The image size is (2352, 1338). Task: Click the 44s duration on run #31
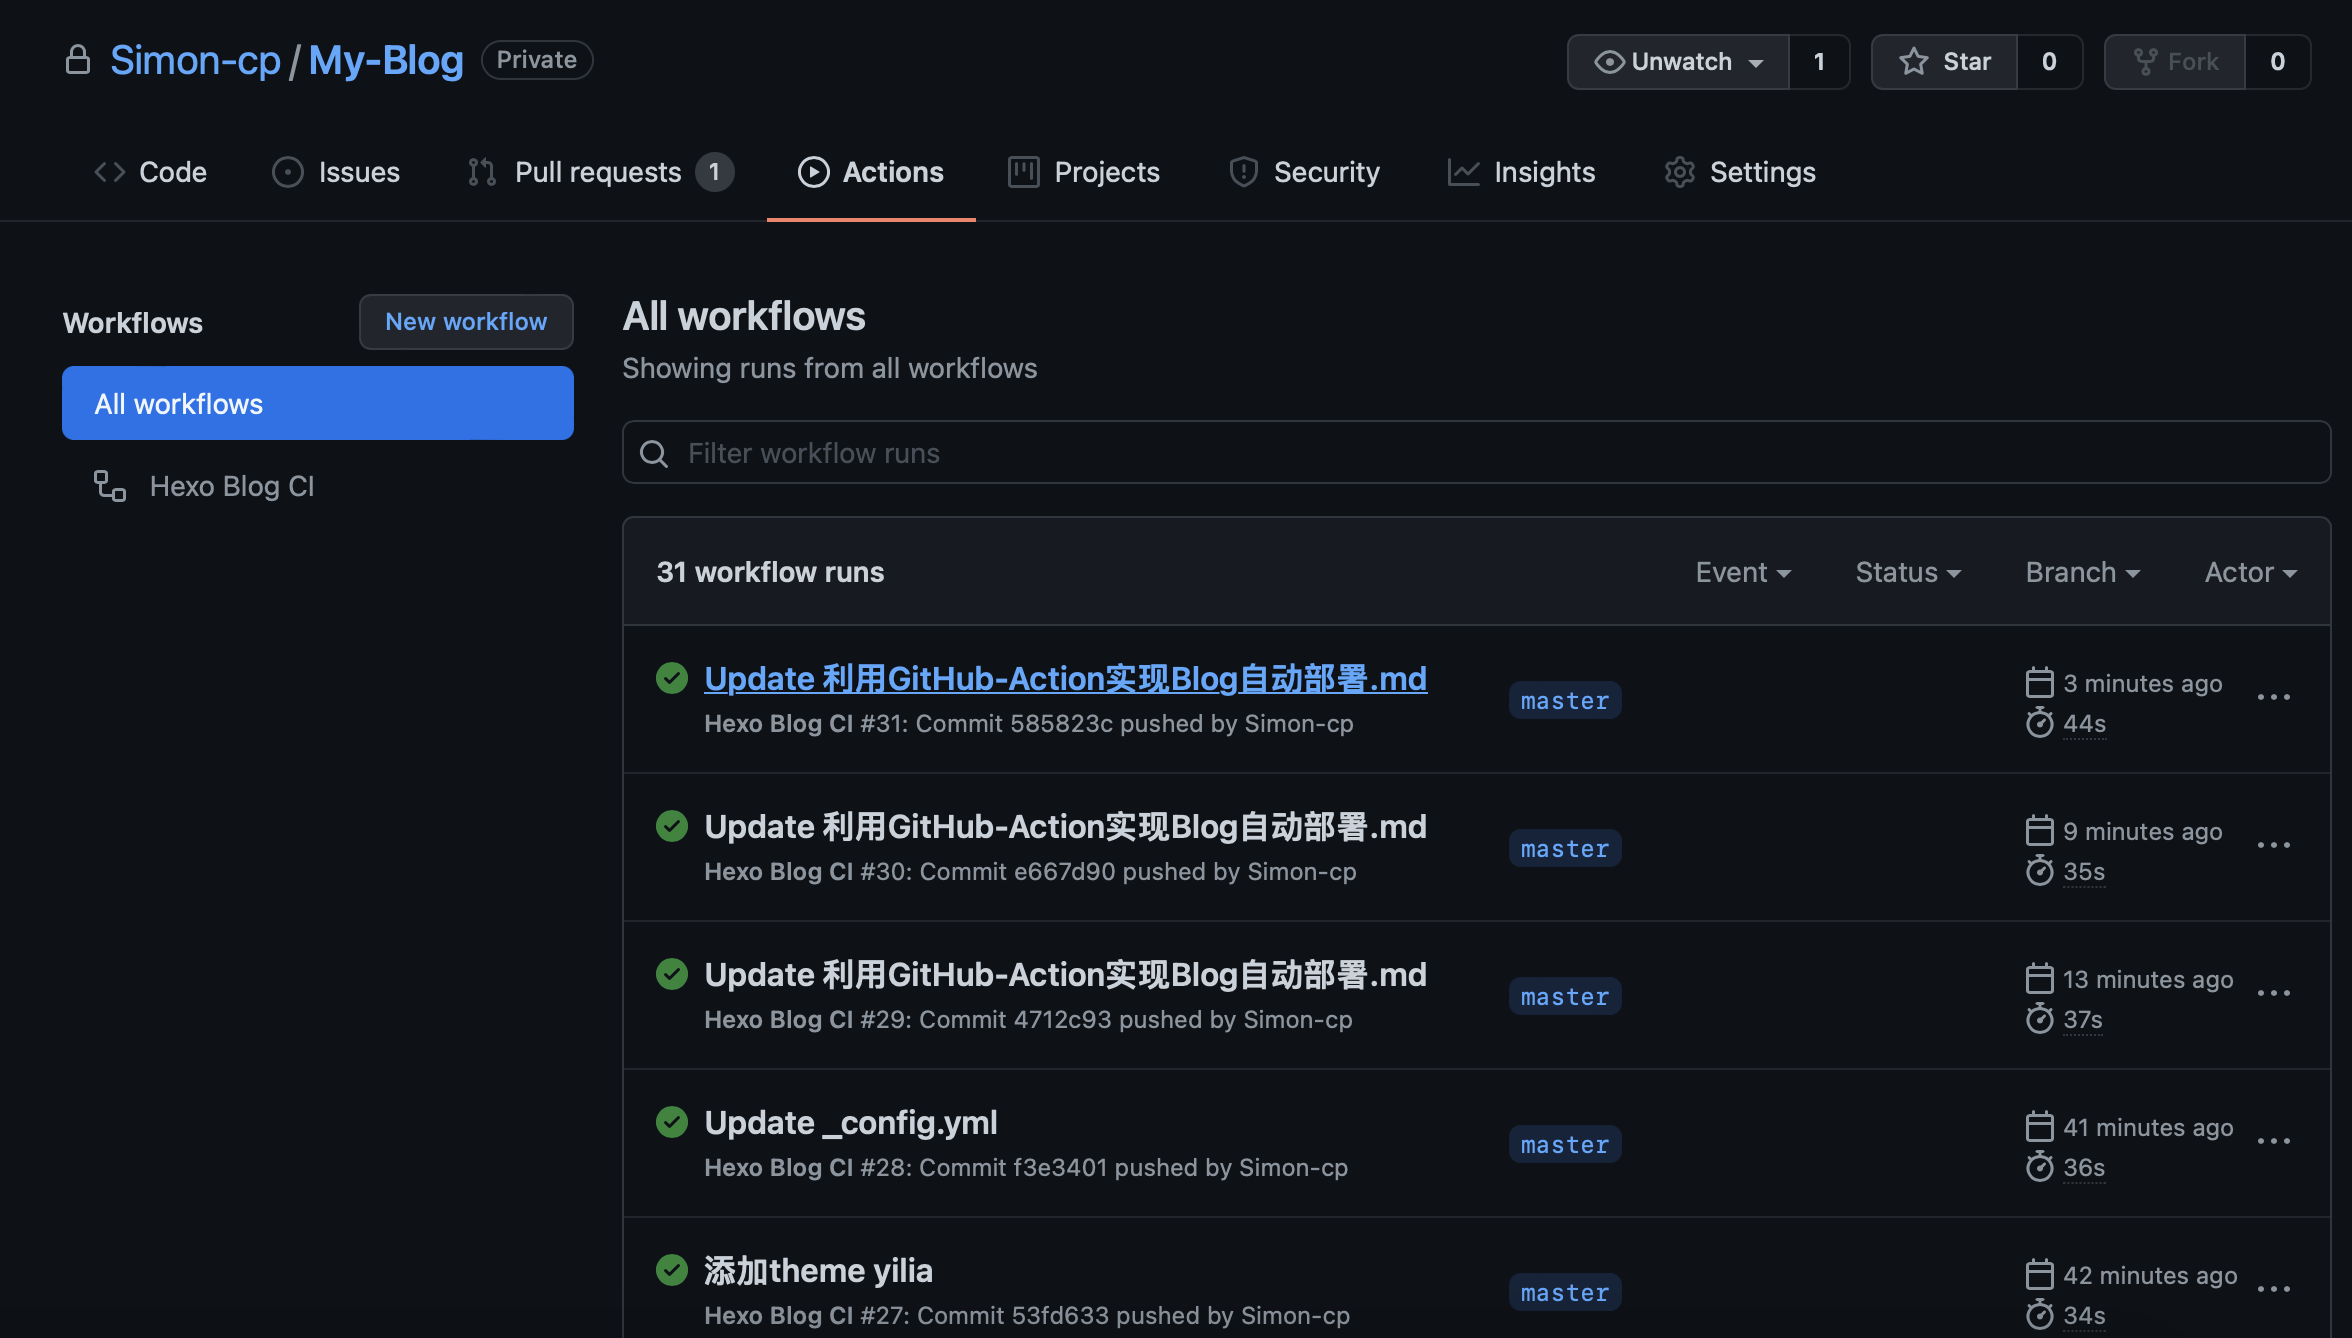click(2085, 723)
